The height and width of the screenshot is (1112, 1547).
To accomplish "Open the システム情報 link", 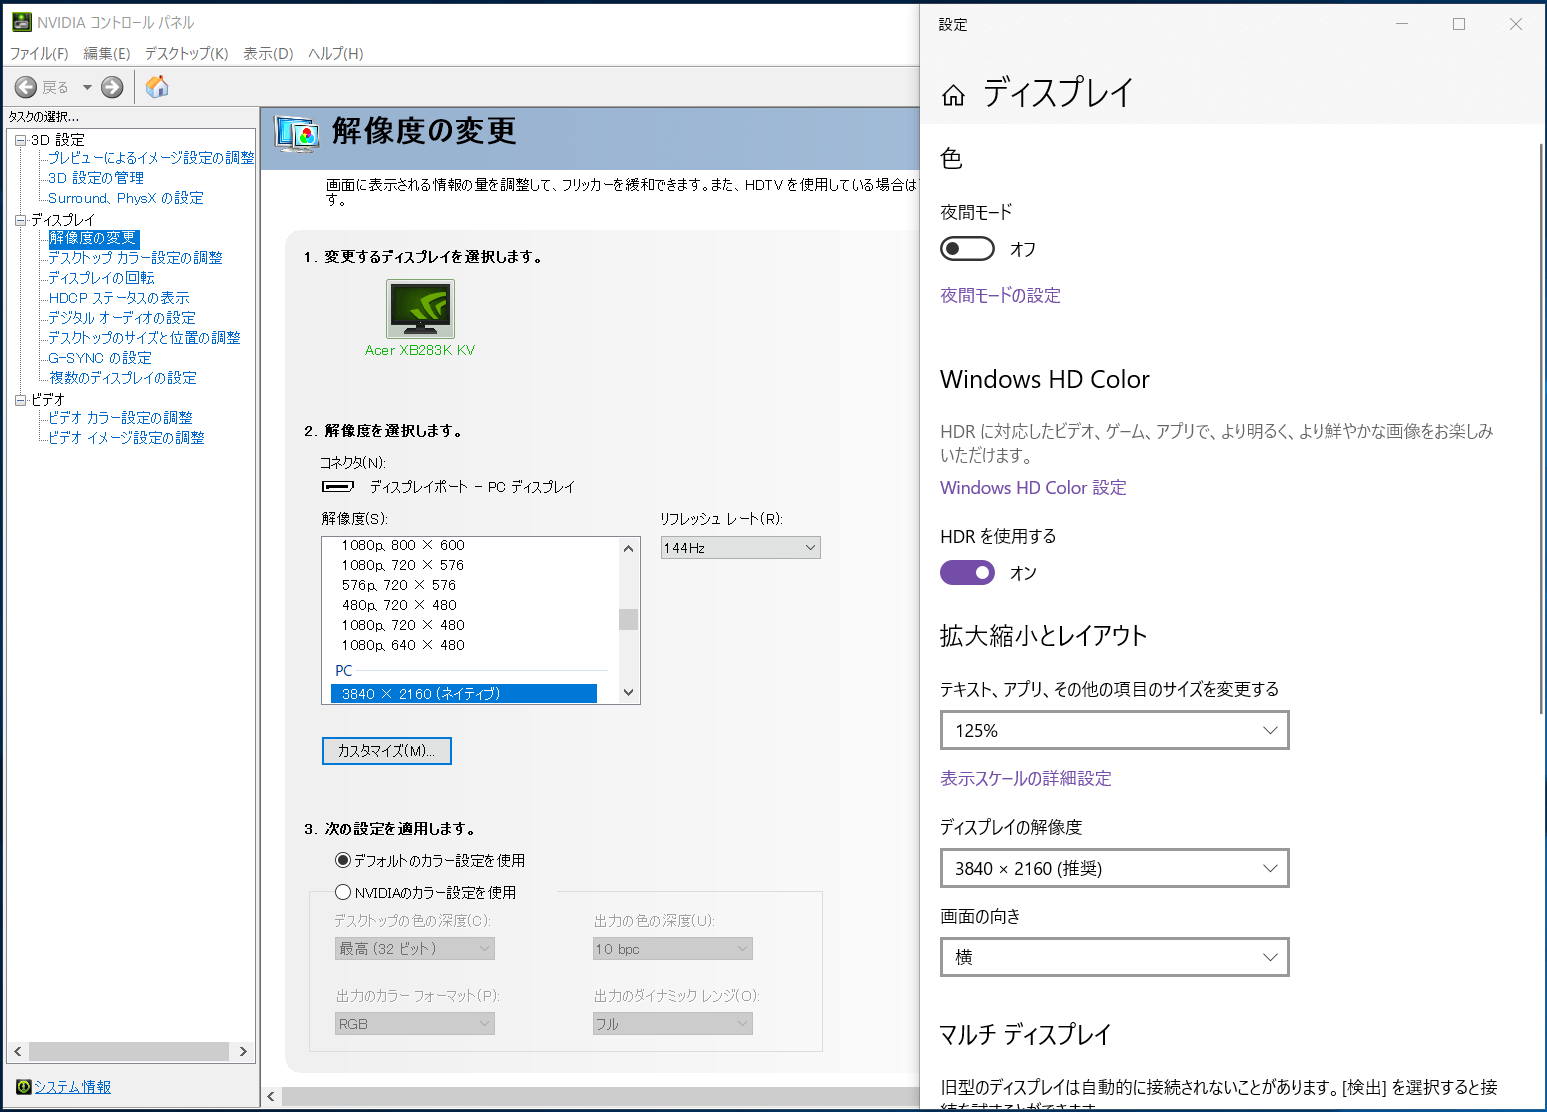I will click(73, 1087).
